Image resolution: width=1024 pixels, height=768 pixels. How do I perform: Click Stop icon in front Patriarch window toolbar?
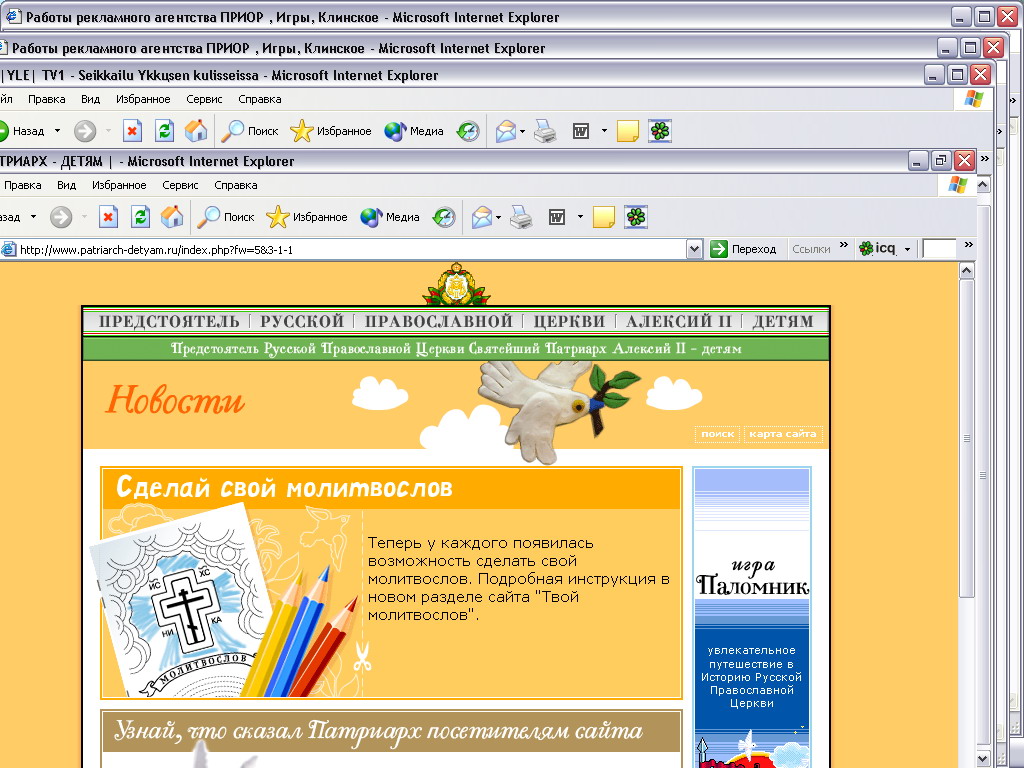108,217
